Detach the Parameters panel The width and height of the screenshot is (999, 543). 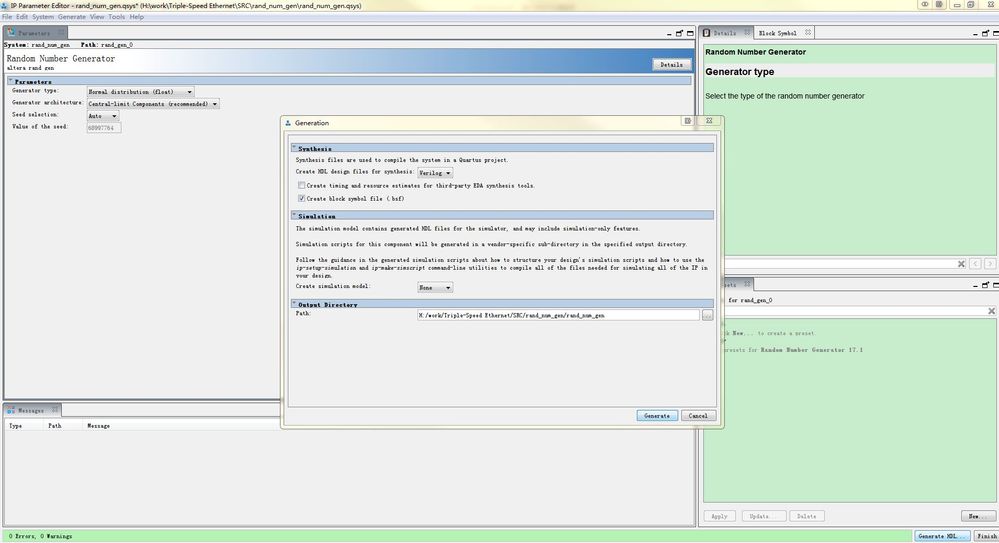(679, 34)
